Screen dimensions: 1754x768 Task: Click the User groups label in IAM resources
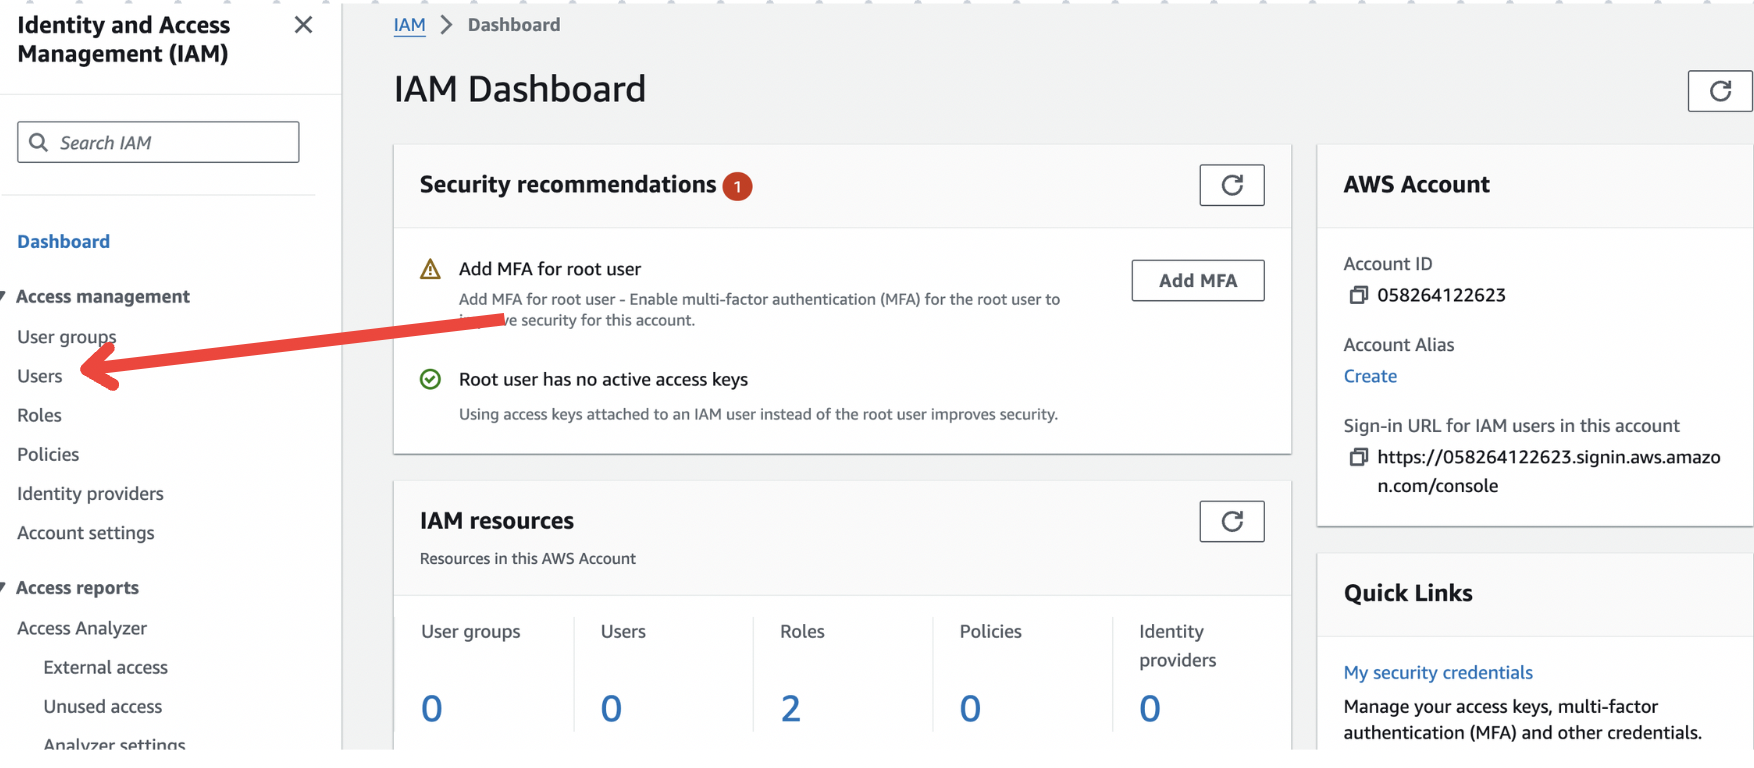click(x=471, y=631)
